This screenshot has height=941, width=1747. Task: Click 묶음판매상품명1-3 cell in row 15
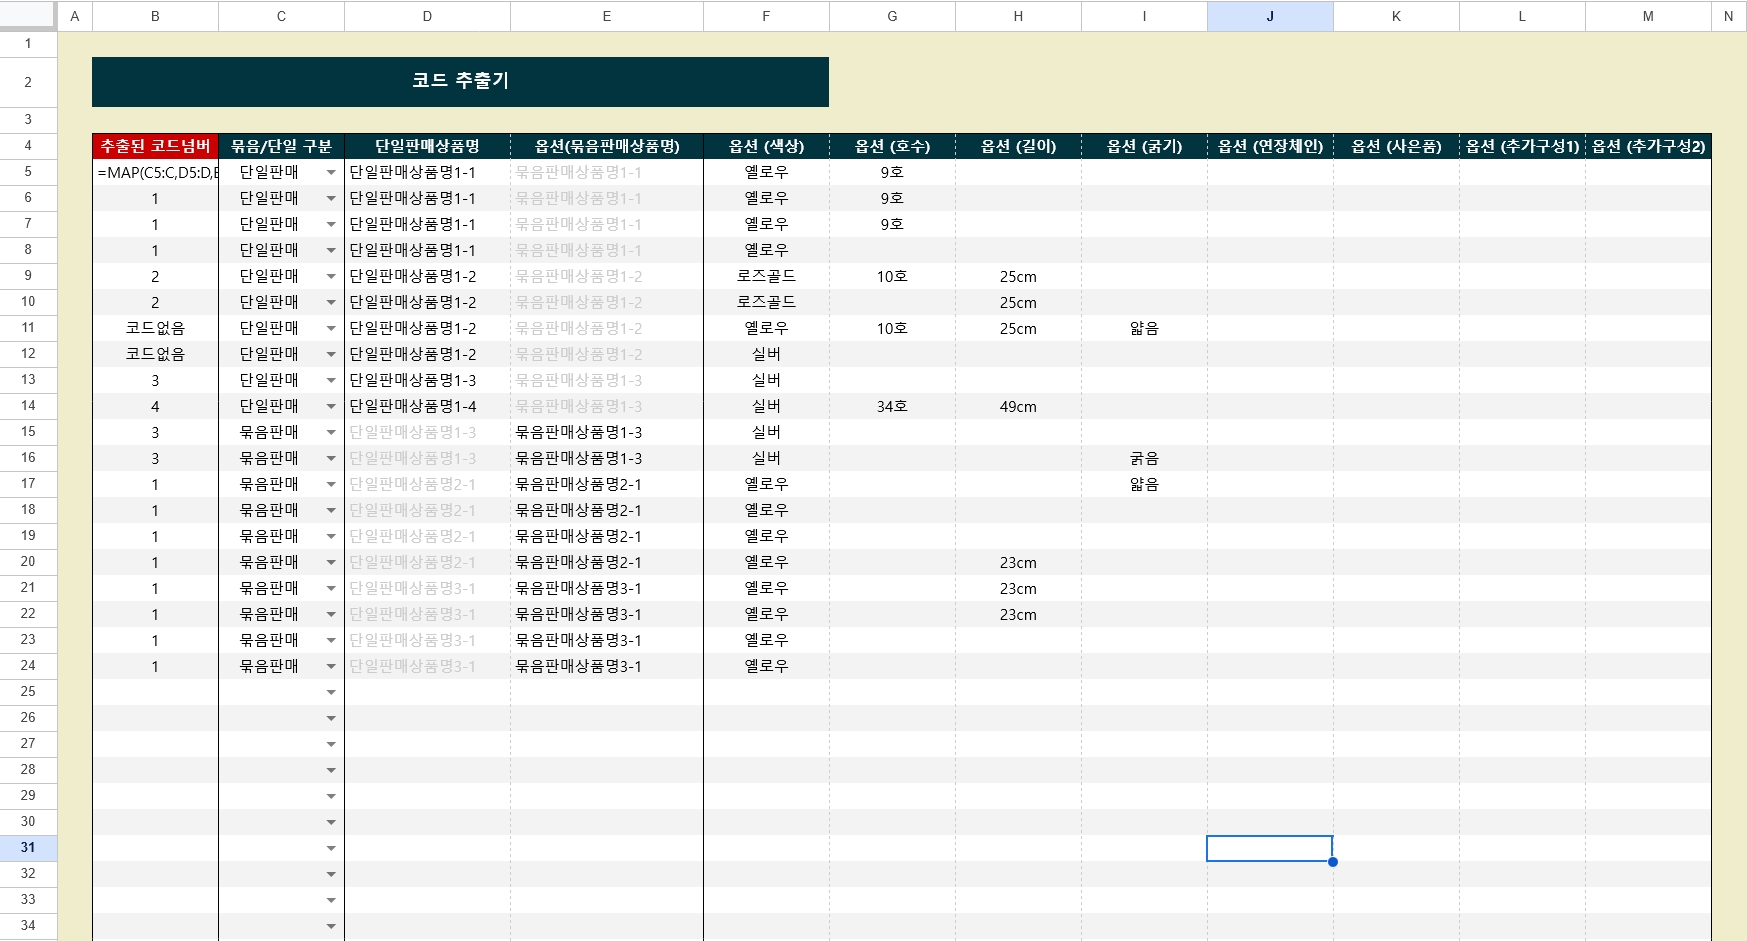[607, 432]
